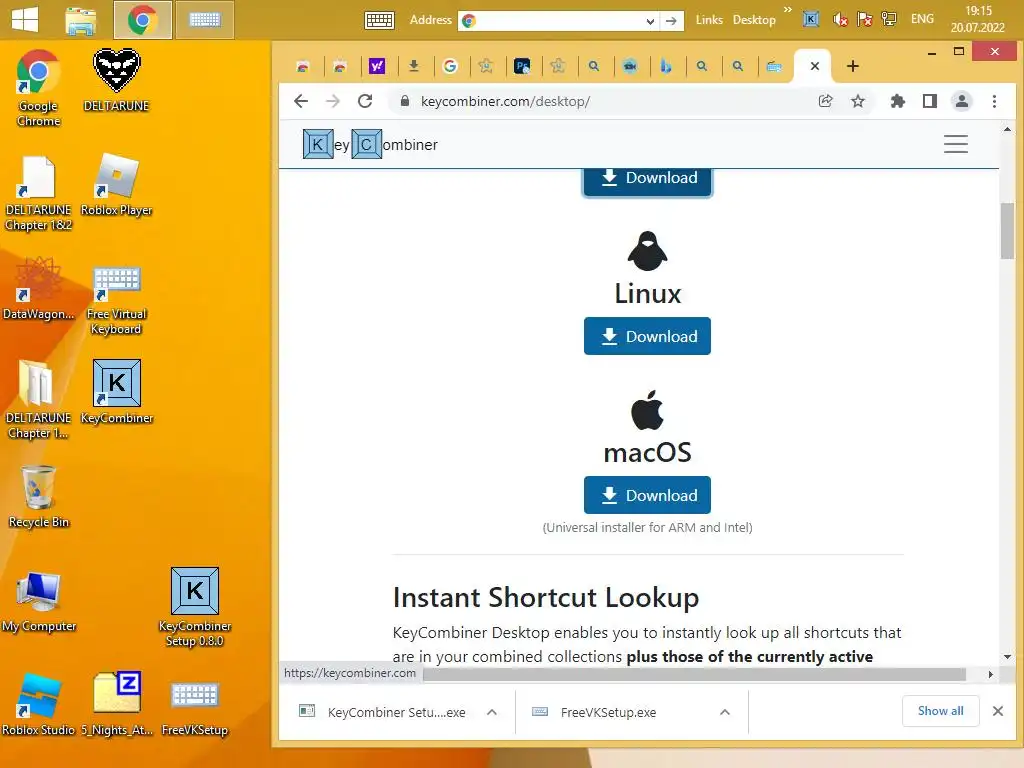Image resolution: width=1024 pixels, height=768 pixels.
Task: Switch to the Yahoo browser tab
Action: tap(377, 66)
